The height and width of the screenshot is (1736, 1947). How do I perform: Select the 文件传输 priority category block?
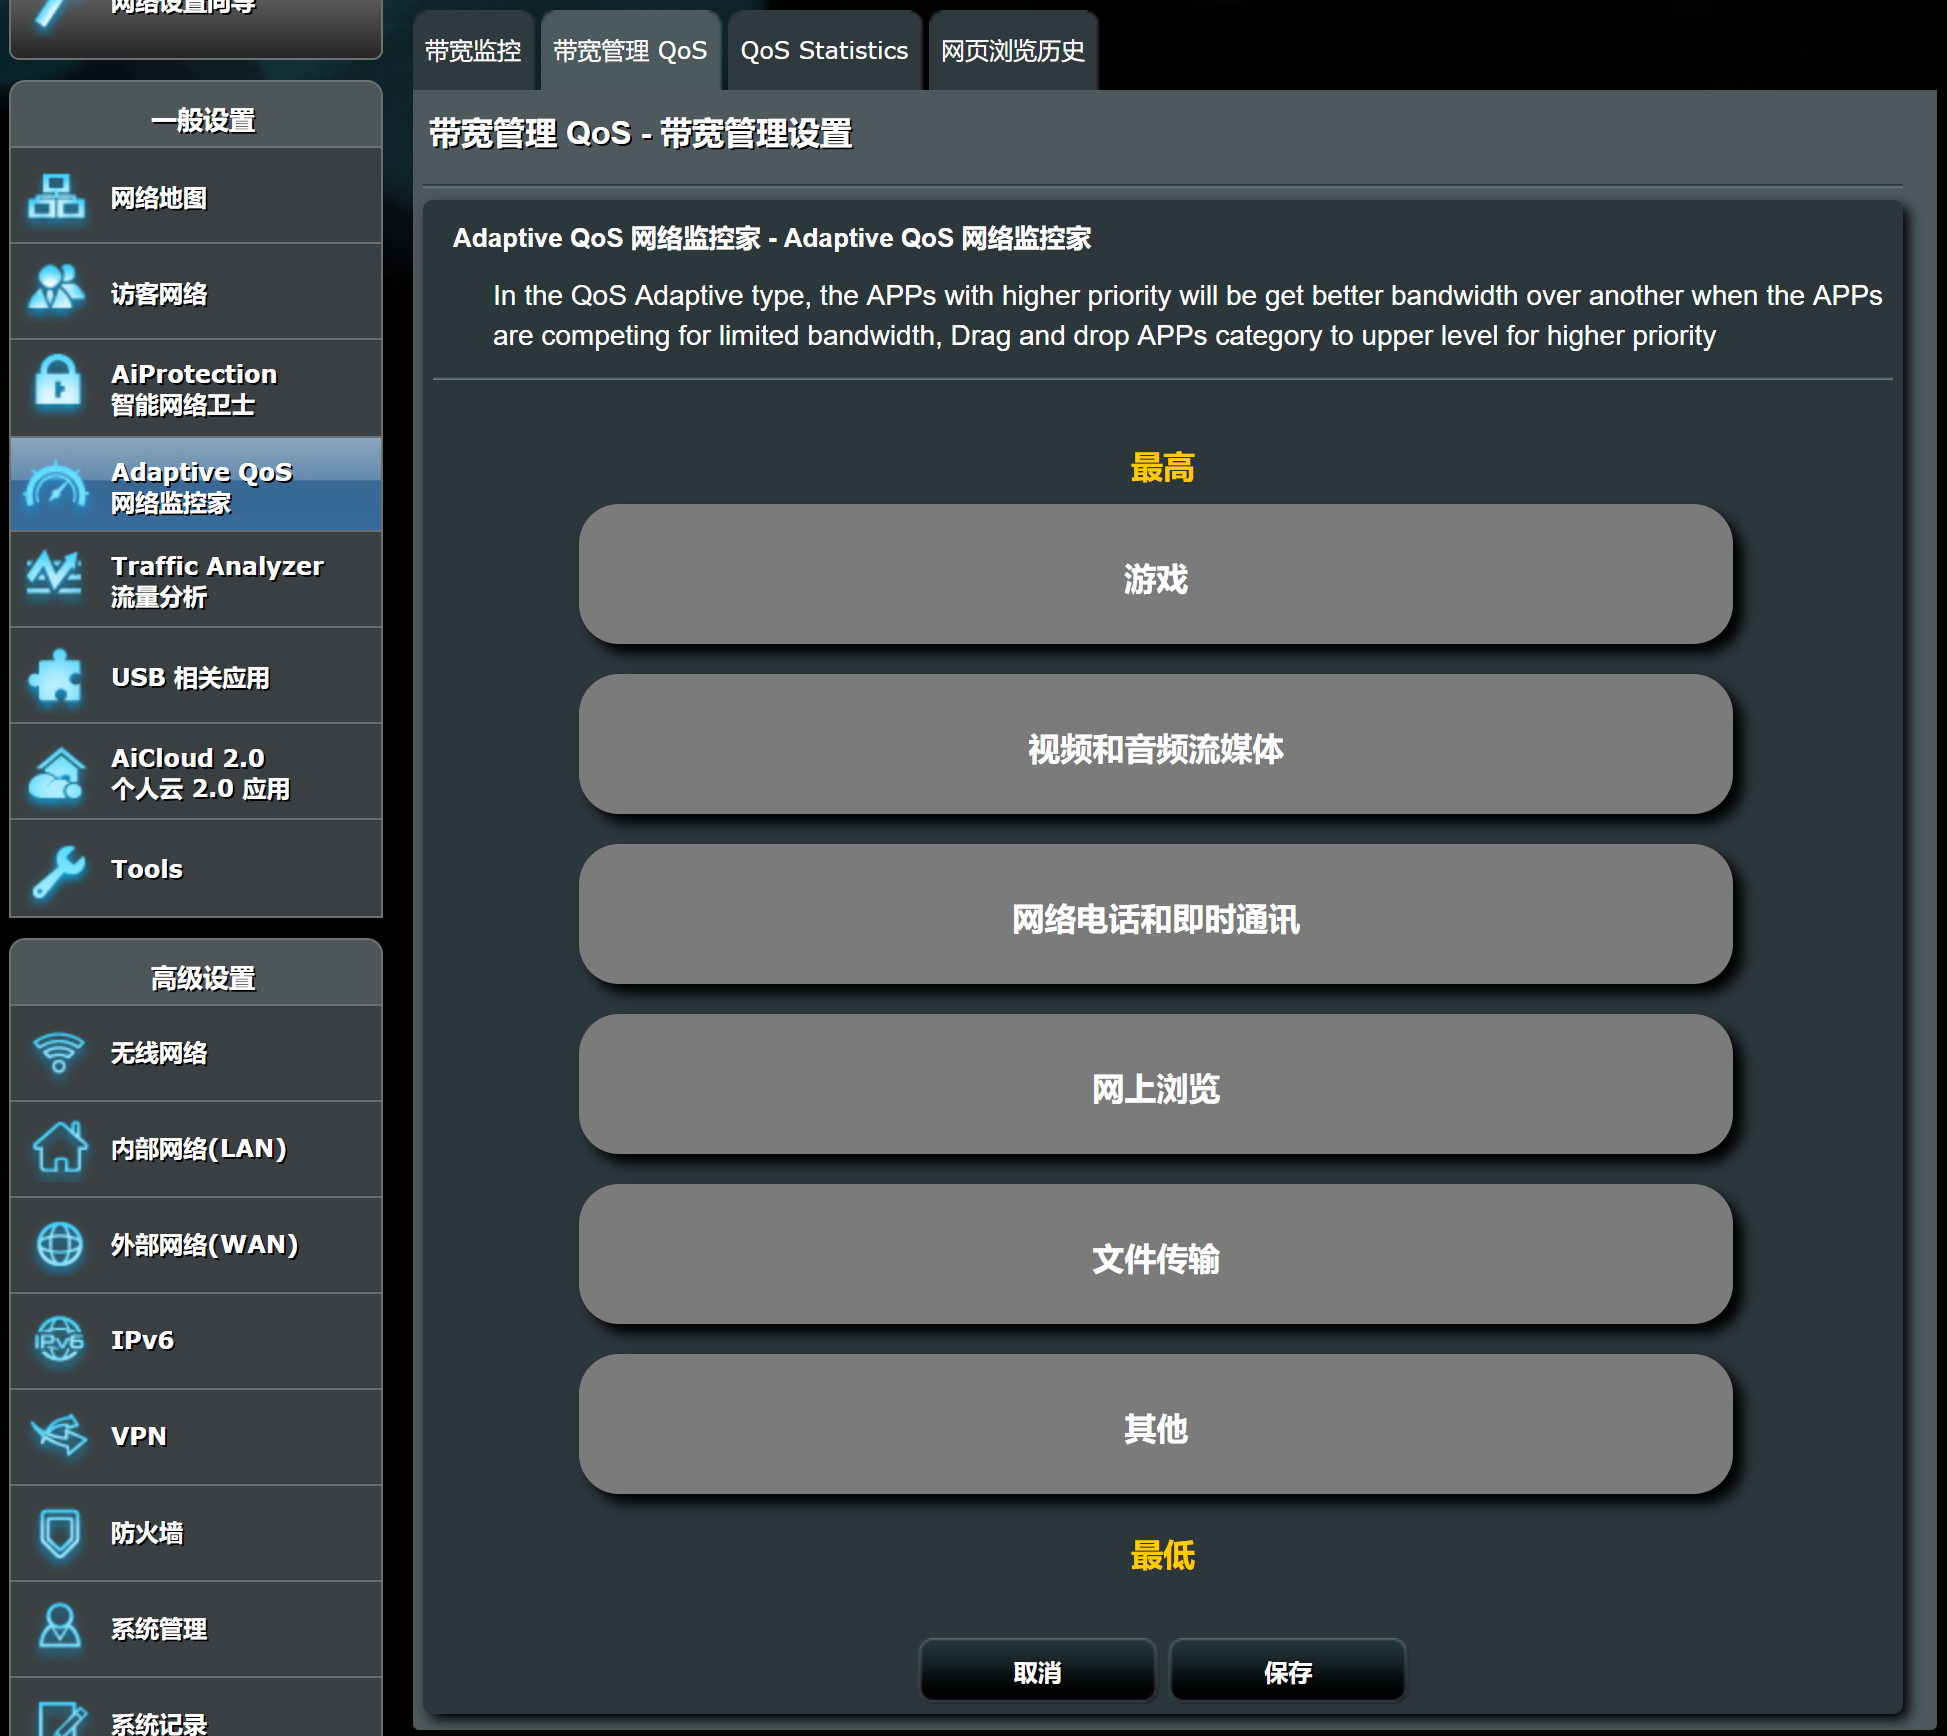(1155, 1256)
